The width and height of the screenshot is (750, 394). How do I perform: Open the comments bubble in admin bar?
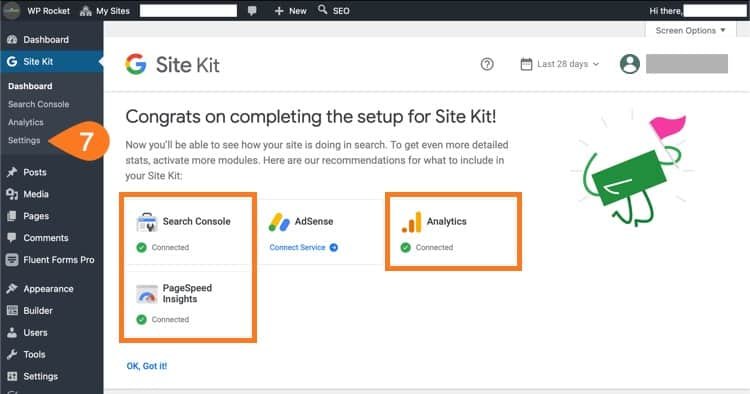pyautogui.click(x=252, y=11)
